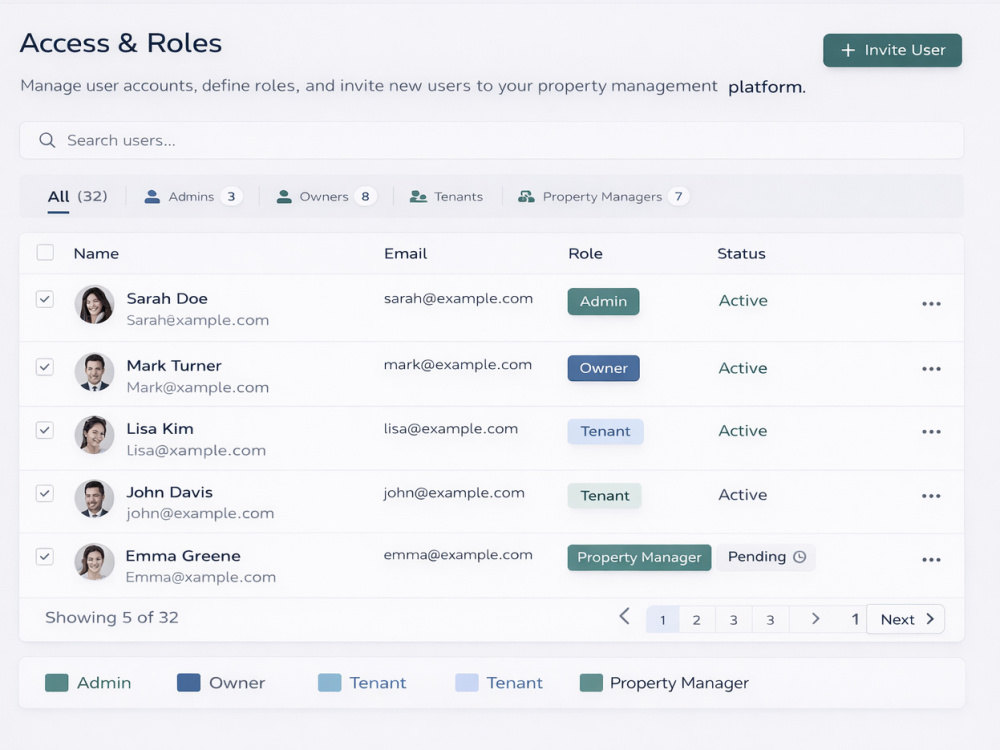Click mark@example.com in Email column

(457, 365)
